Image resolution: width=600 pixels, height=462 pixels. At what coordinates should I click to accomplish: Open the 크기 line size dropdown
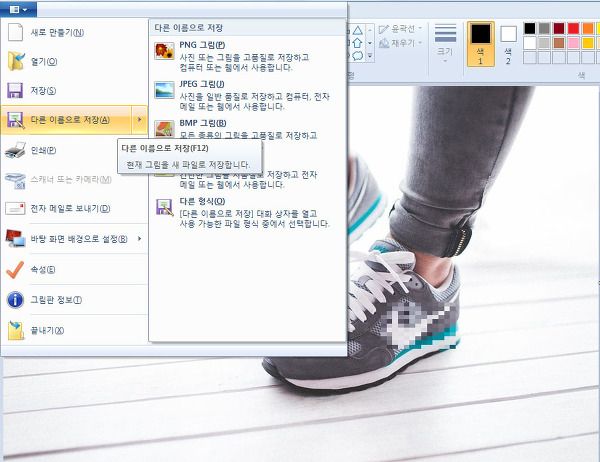[x=445, y=44]
